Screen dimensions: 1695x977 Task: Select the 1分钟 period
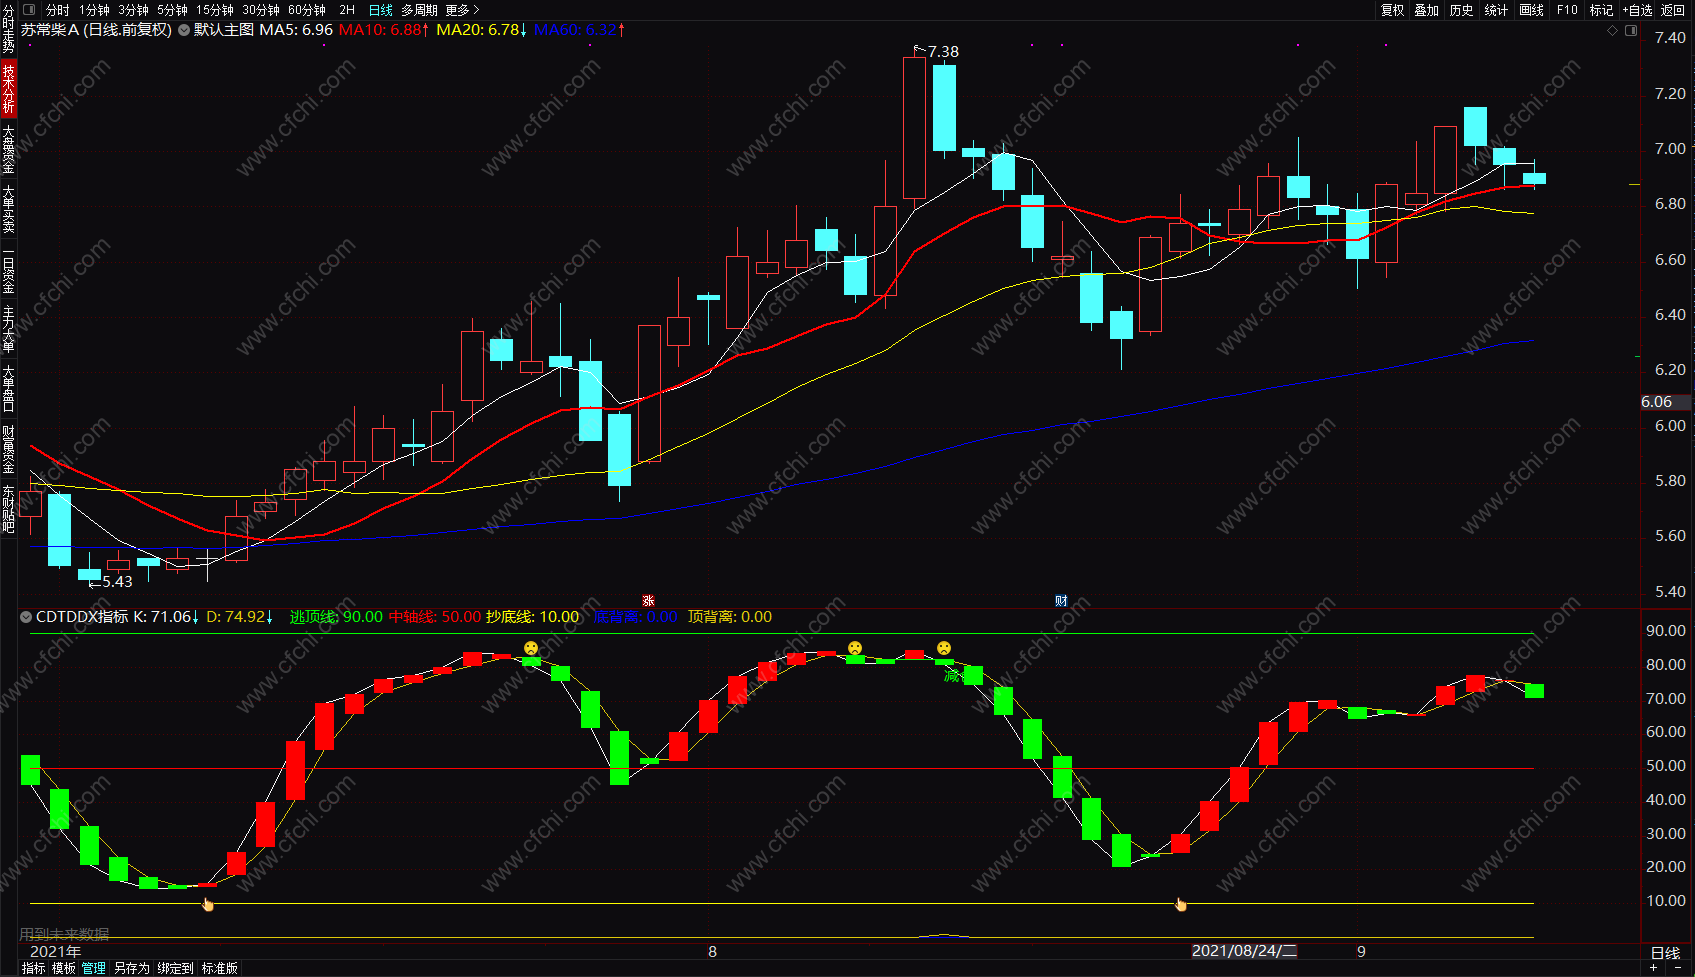(x=95, y=10)
